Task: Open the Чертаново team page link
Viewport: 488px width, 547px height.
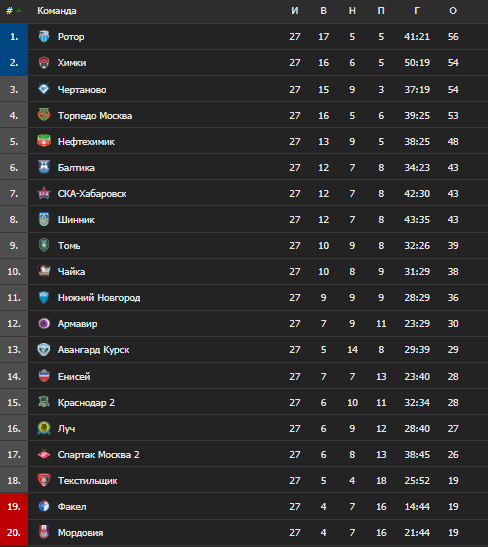Action: click(x=82, y=90)
